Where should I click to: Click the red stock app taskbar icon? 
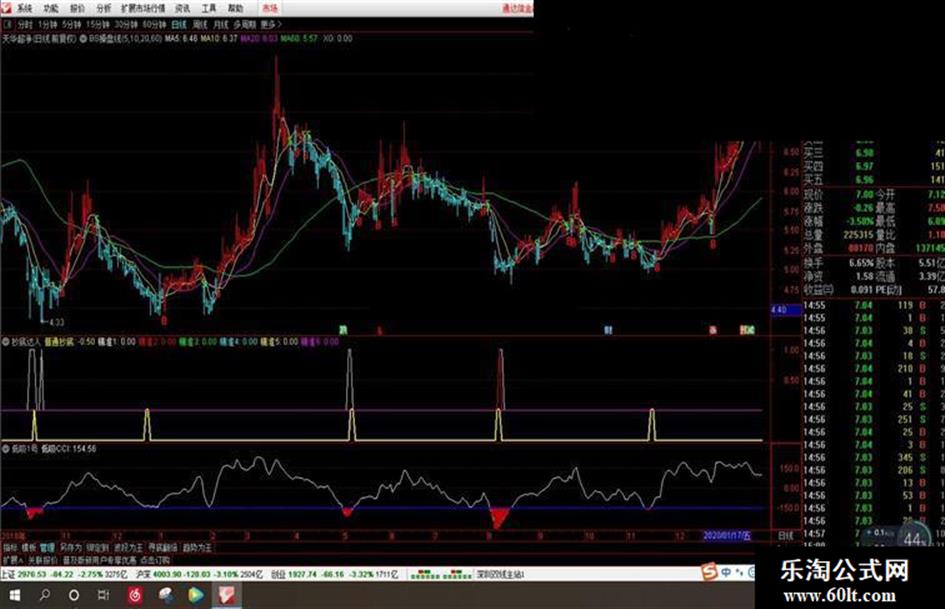pos(227,595)
